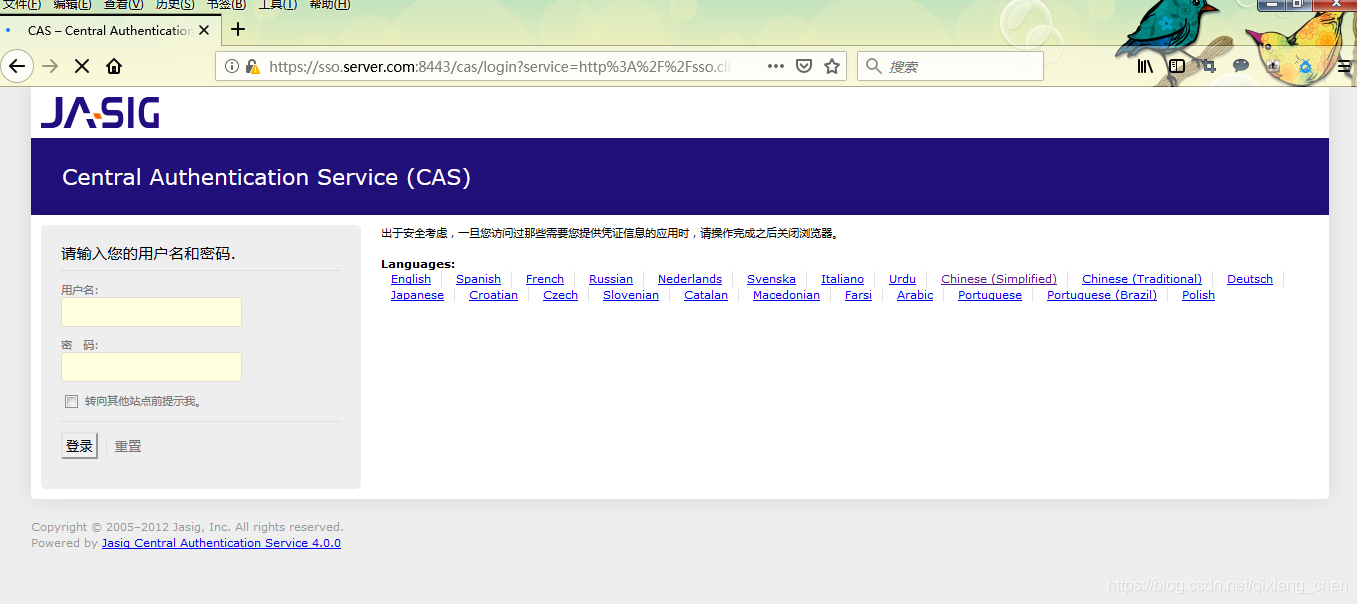The width and height of the screenshot is (1357, 604).
Task: Open the 历史(S) menu
Action: click(x=174, y=4)
